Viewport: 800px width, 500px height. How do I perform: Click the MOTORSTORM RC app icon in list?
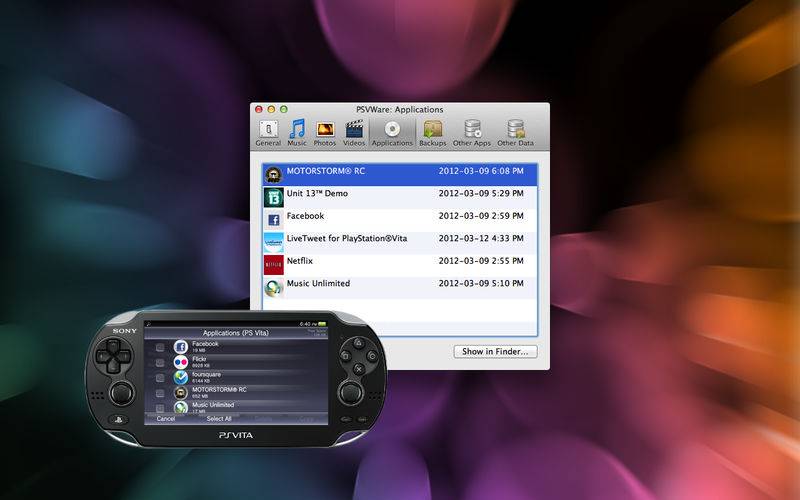click(x=273, y=174)
